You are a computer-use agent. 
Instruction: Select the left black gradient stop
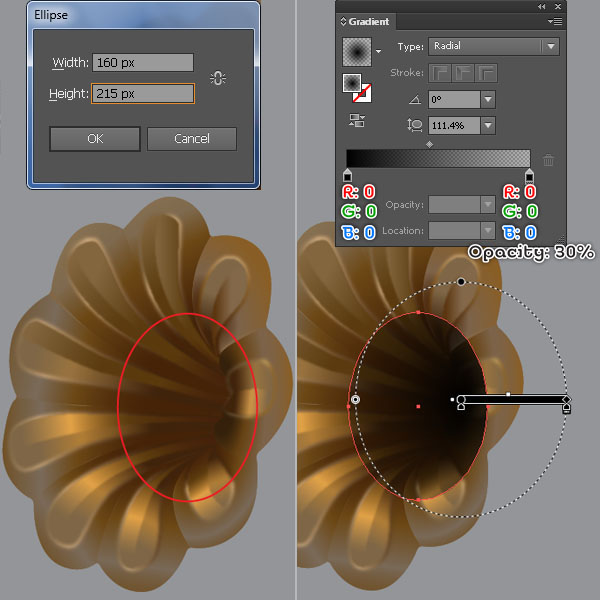click(347, 175)
